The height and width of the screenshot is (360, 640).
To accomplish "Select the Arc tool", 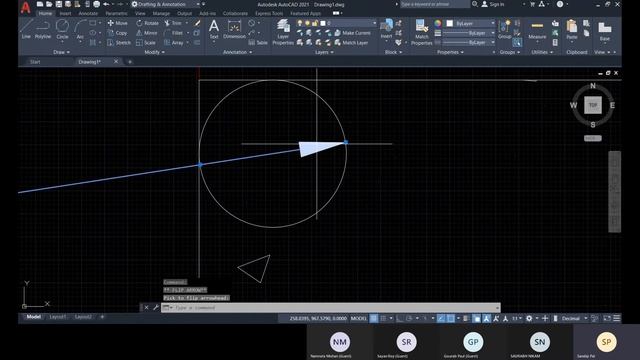I will 80,29.
